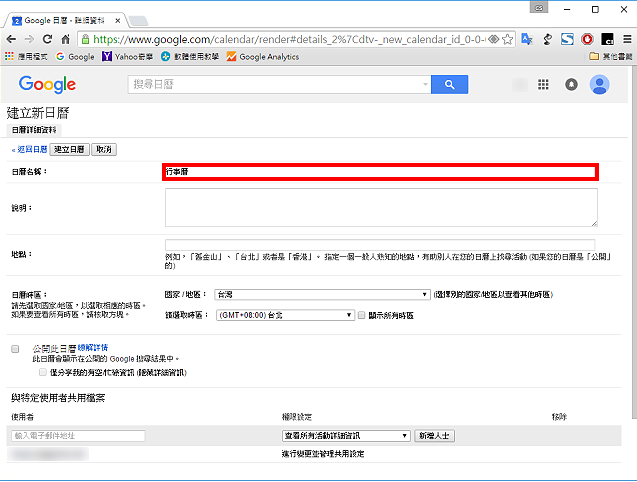
Task: Open the time zone dropdown (GMT+08:00) 台北
Action: point(285,315)
